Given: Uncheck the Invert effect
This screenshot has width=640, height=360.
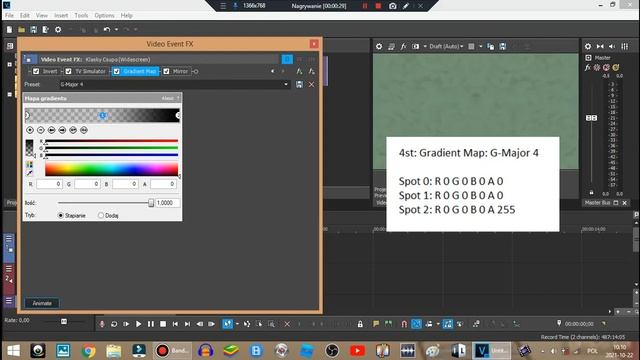Looking at the screenshot, I should [x=36, y=71].
